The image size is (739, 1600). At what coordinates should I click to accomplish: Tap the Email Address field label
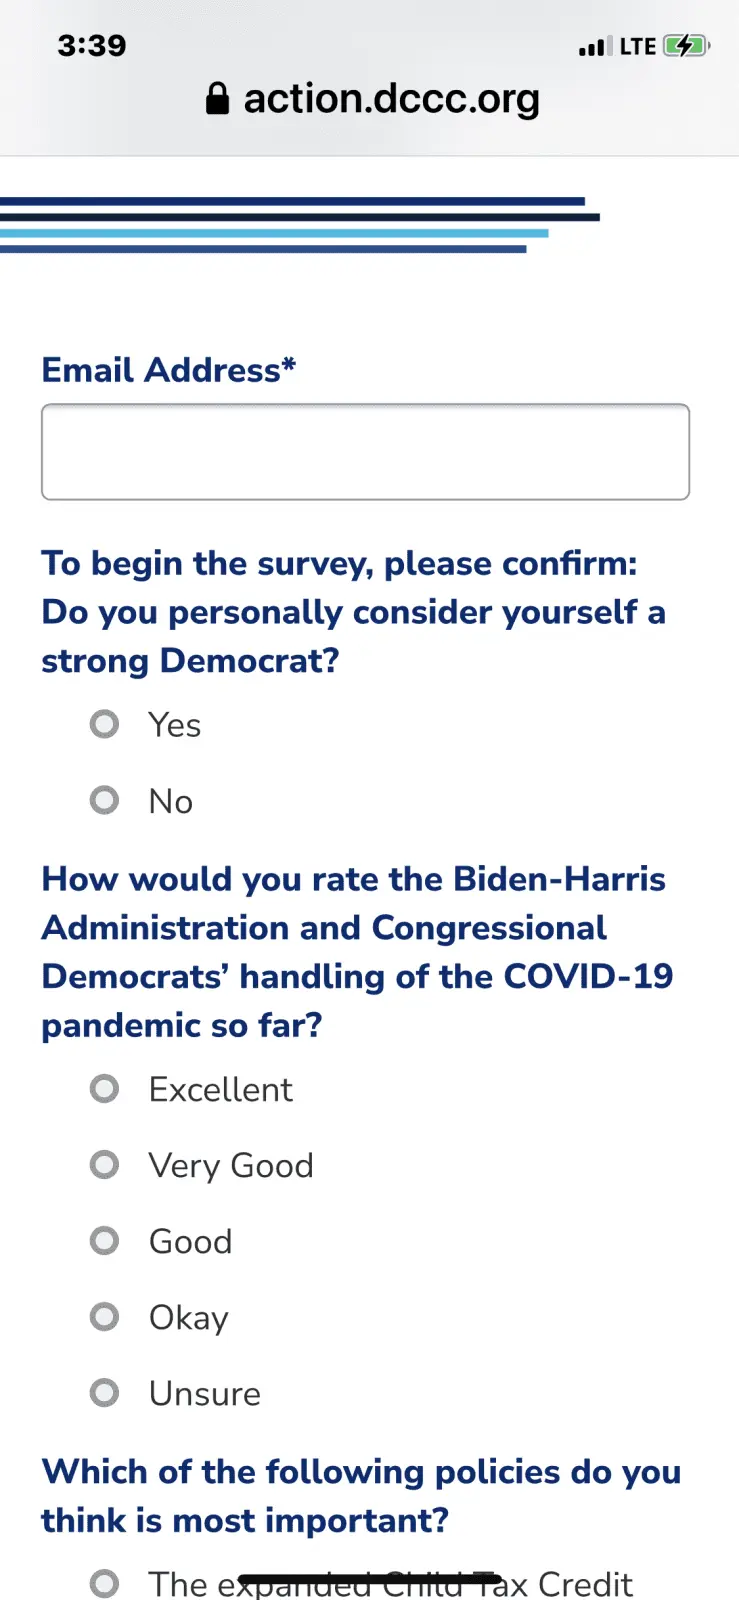[x=168, y=370]
